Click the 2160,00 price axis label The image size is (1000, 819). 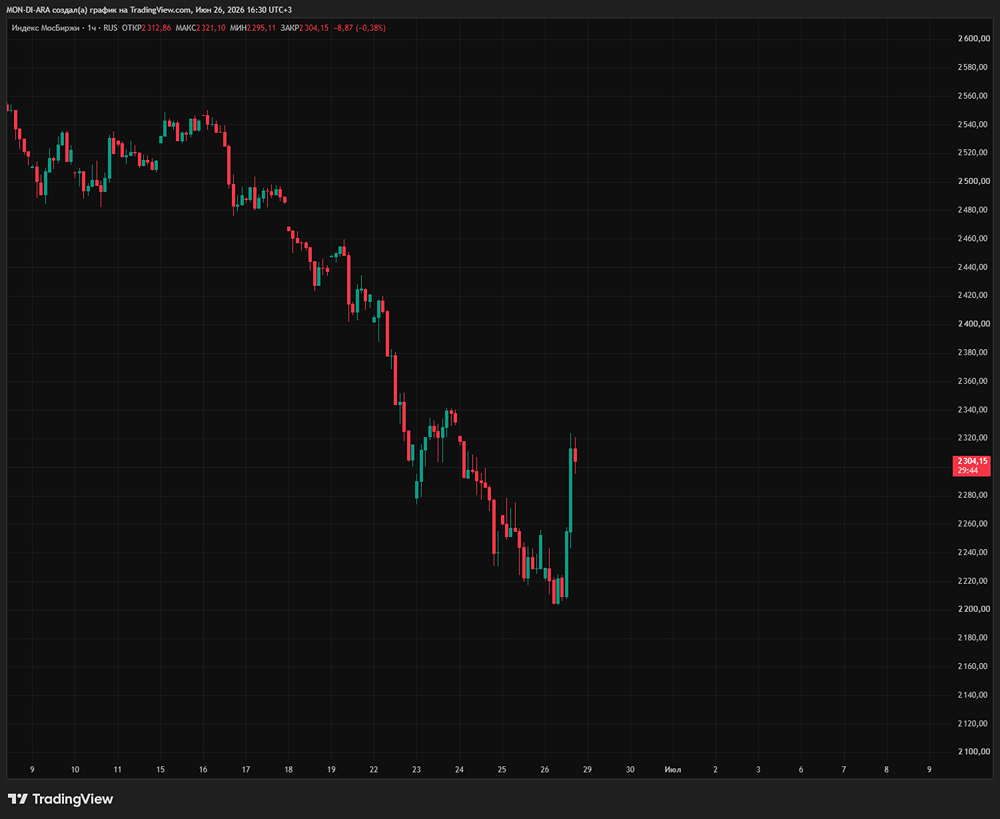click(973, 667)
